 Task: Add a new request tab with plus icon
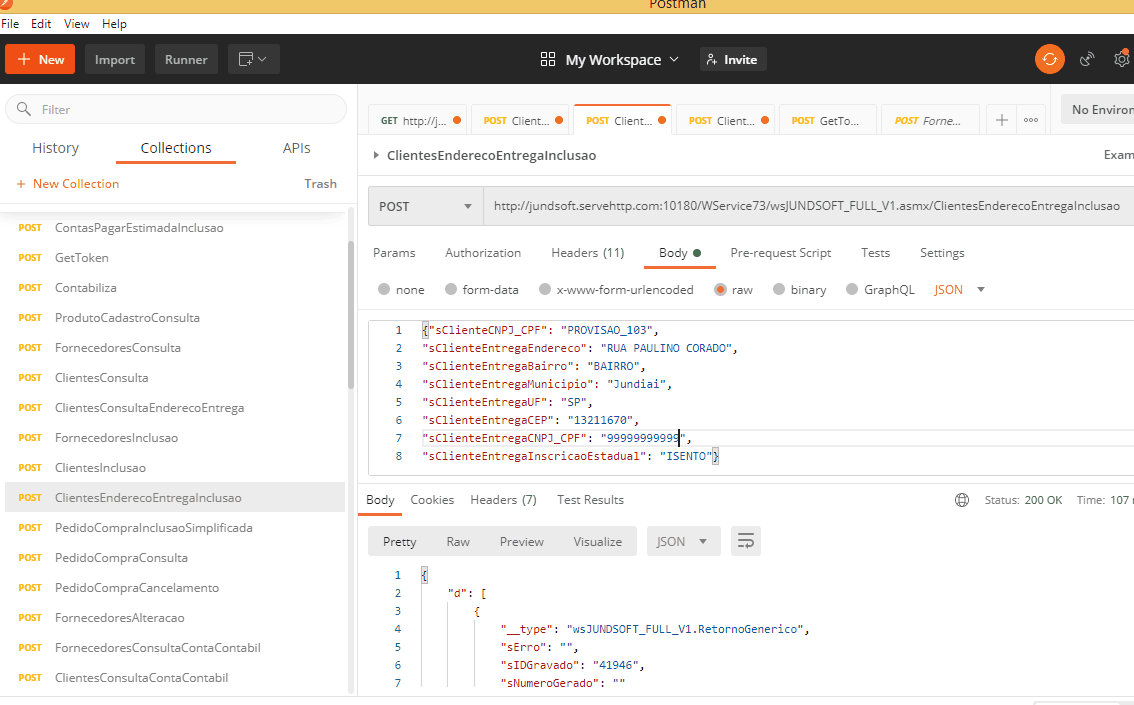pos(1001,120)
